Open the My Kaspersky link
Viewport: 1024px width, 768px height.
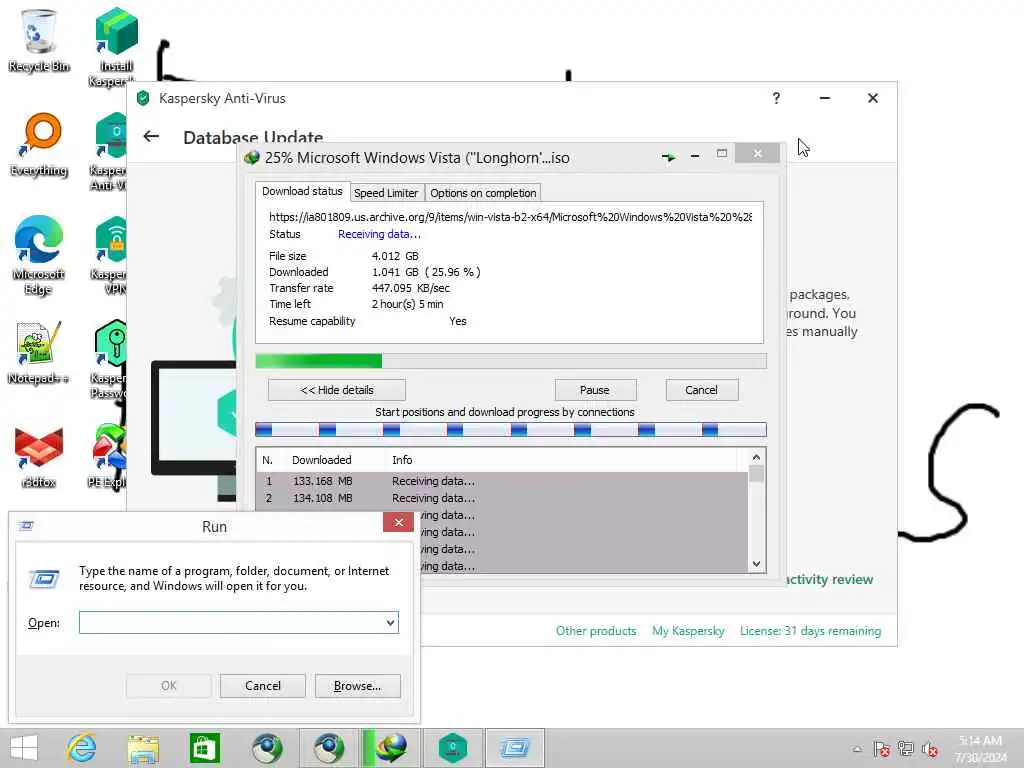pyautogui.click(x=688, y=631)
